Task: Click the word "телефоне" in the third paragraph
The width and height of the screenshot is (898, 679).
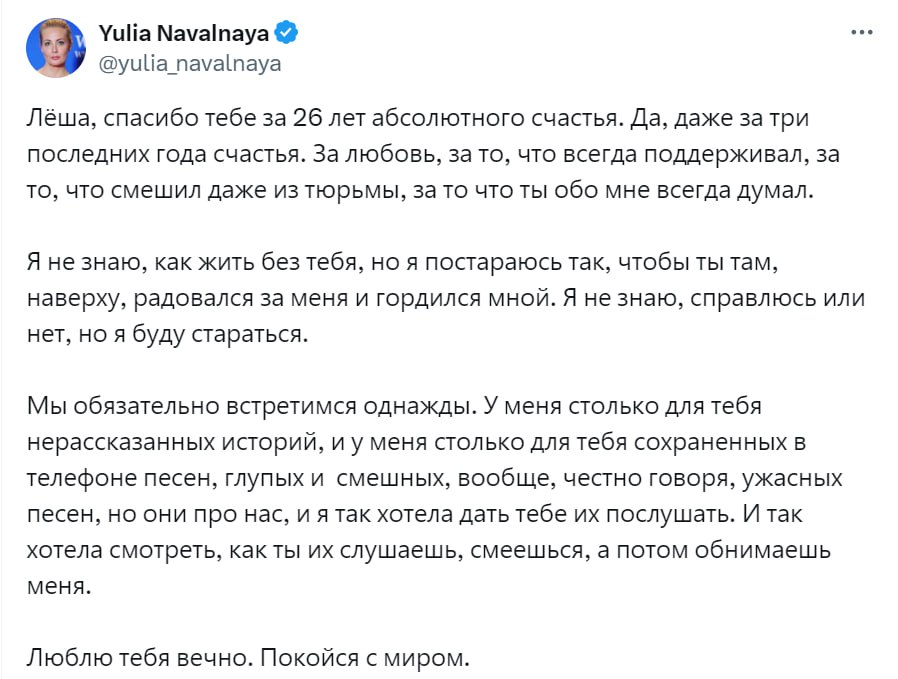Action: (x=69, y=479)
